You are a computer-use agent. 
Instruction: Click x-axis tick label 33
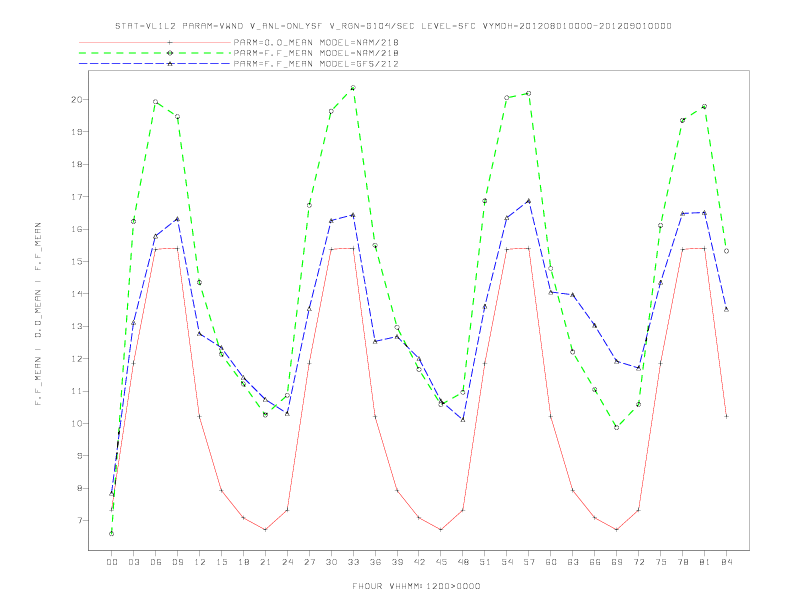point(353,562)
